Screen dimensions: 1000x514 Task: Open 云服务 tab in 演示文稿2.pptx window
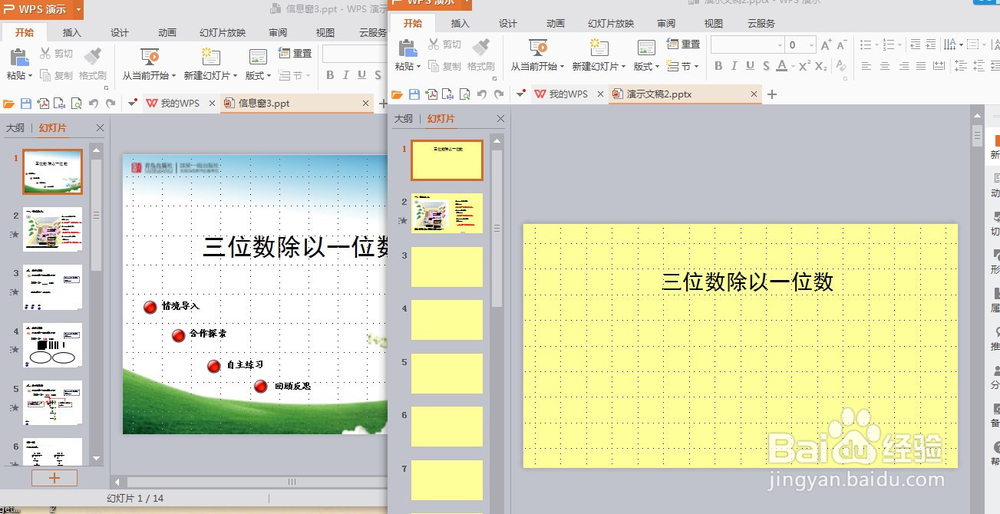761,24
